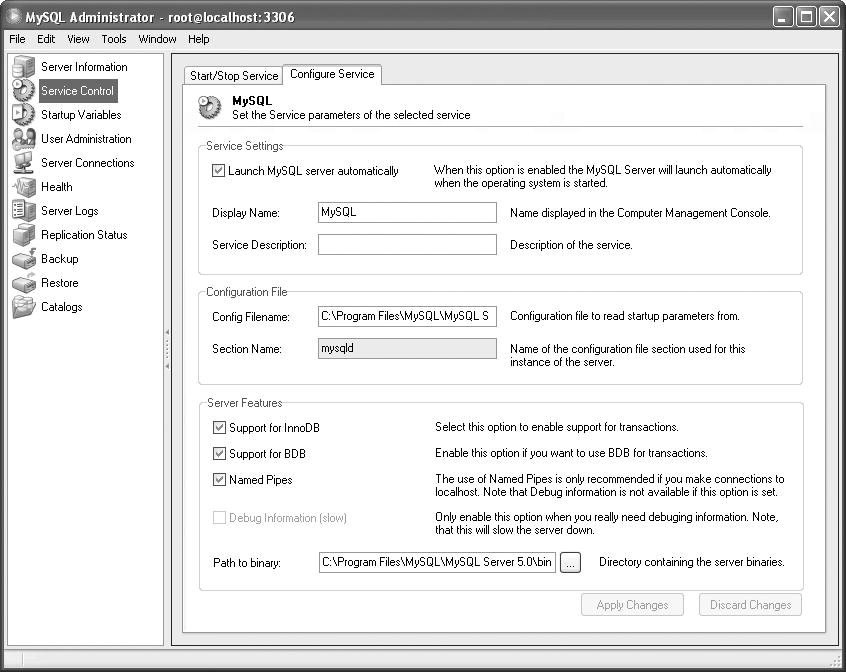Screen dimensions: 846x672
Task: Uncheck the Named Pipes option
Action: (x=219, y=480)
